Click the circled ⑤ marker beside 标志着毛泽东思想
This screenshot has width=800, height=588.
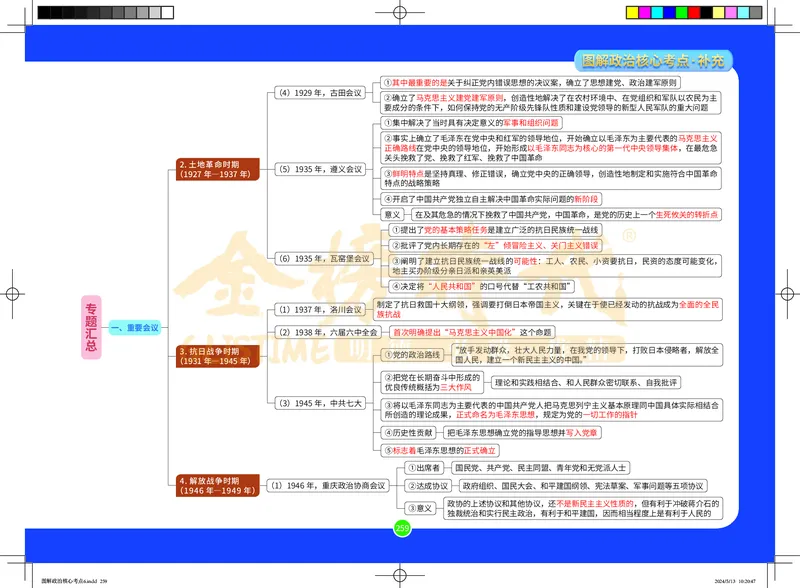point(389,450)
